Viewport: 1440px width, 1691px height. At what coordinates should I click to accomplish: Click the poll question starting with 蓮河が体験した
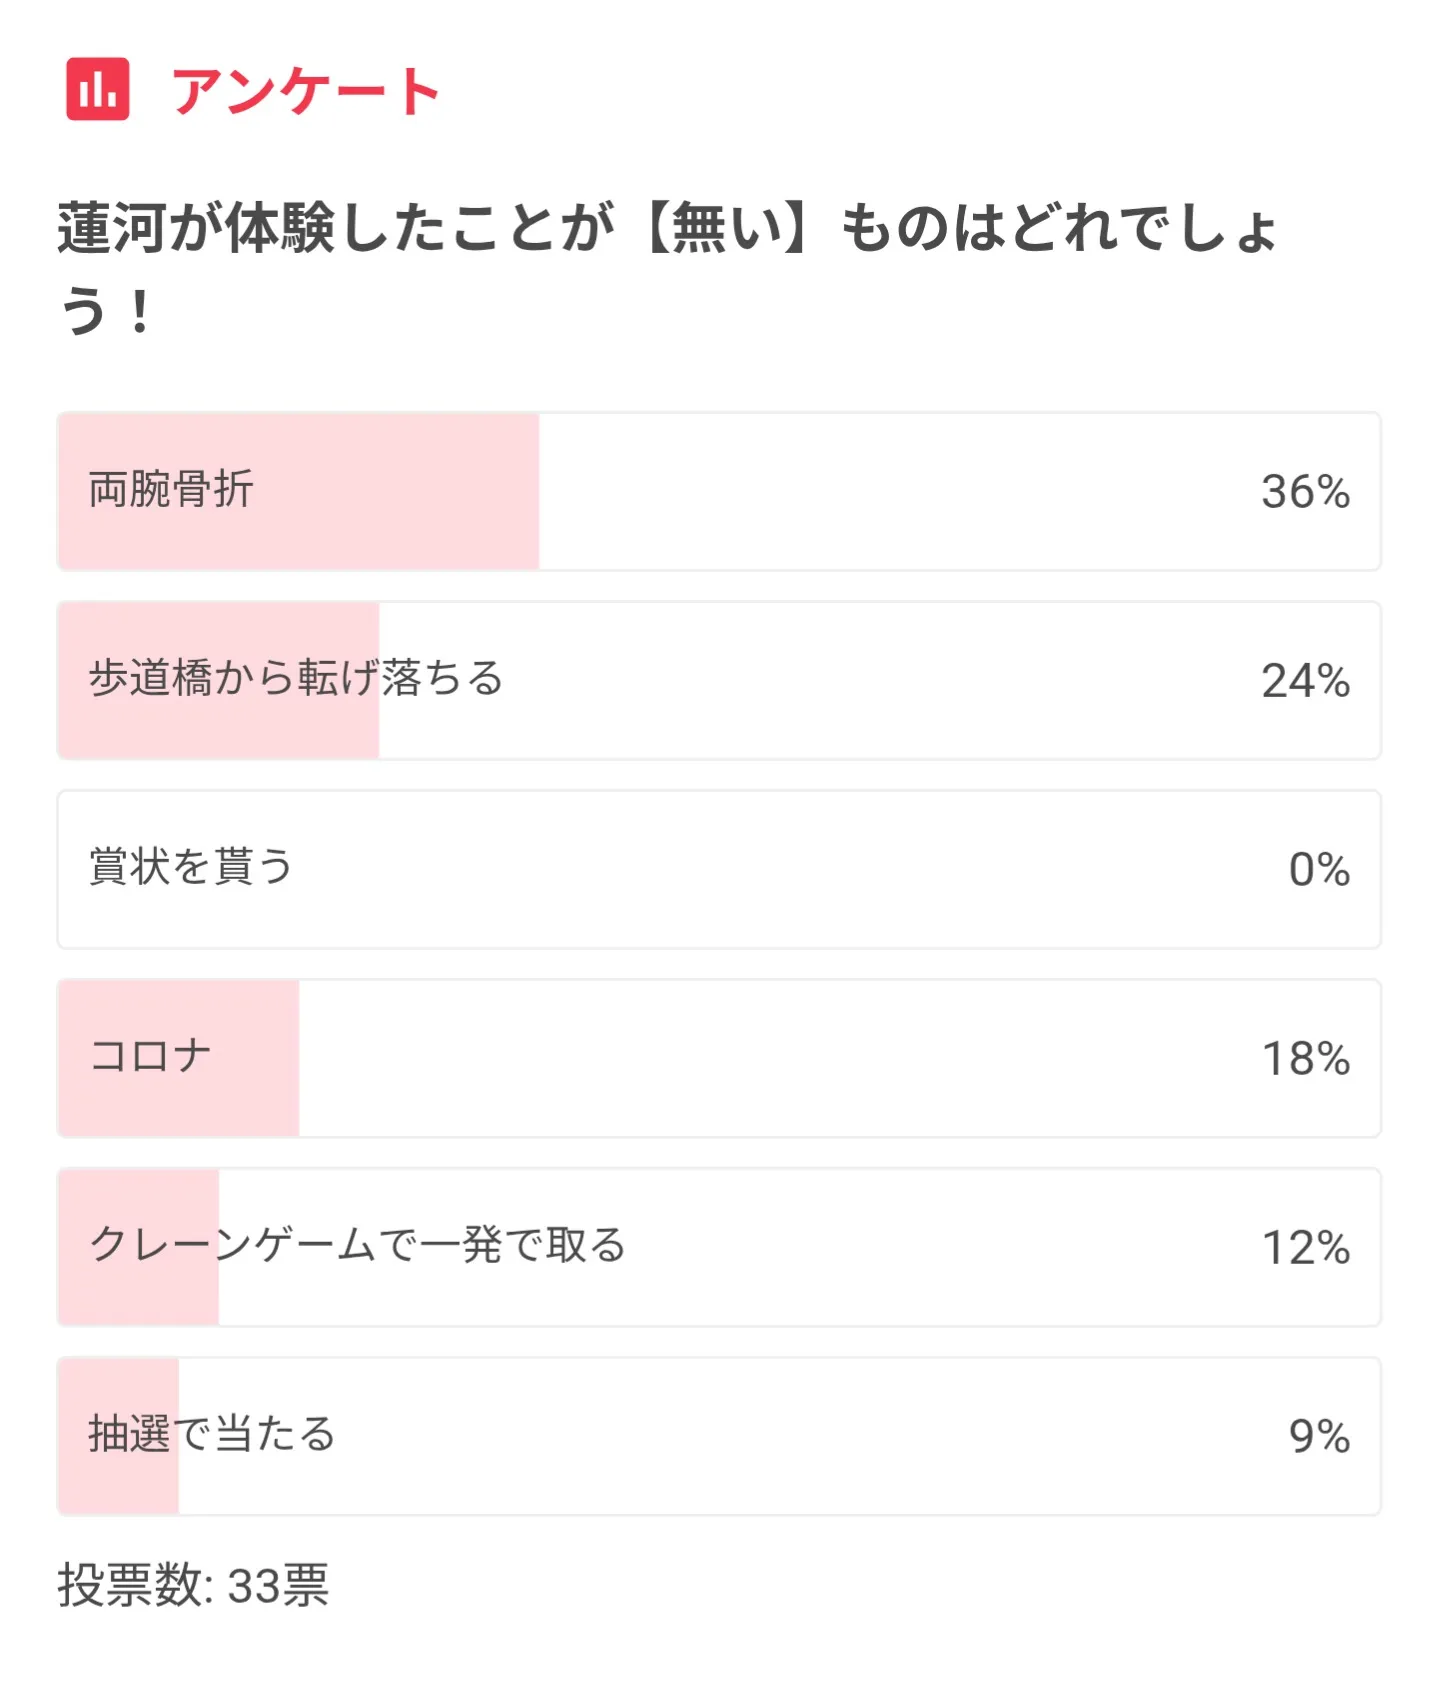click(x=666, y=268)
